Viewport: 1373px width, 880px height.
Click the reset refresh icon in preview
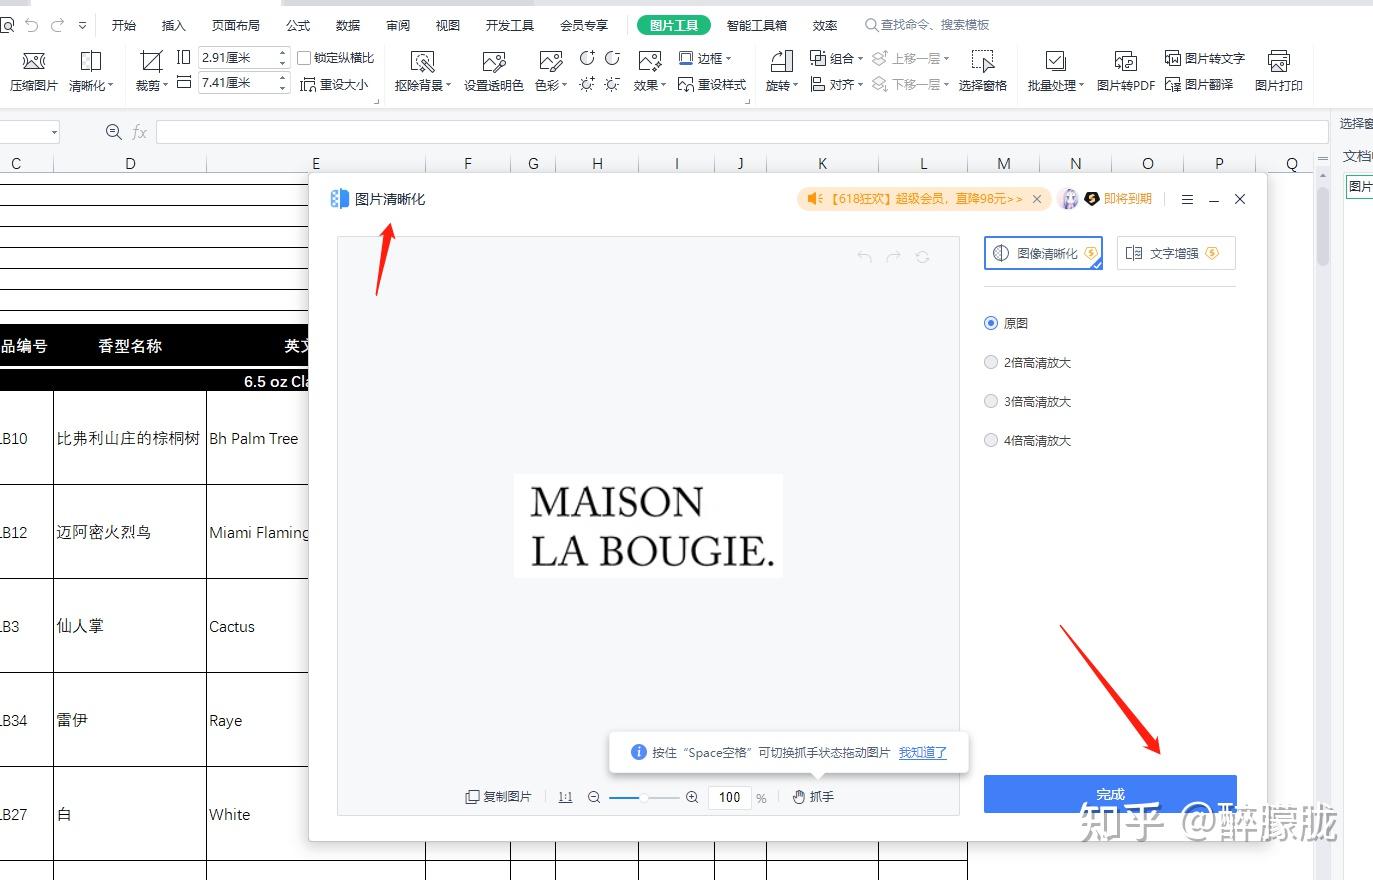922,257
